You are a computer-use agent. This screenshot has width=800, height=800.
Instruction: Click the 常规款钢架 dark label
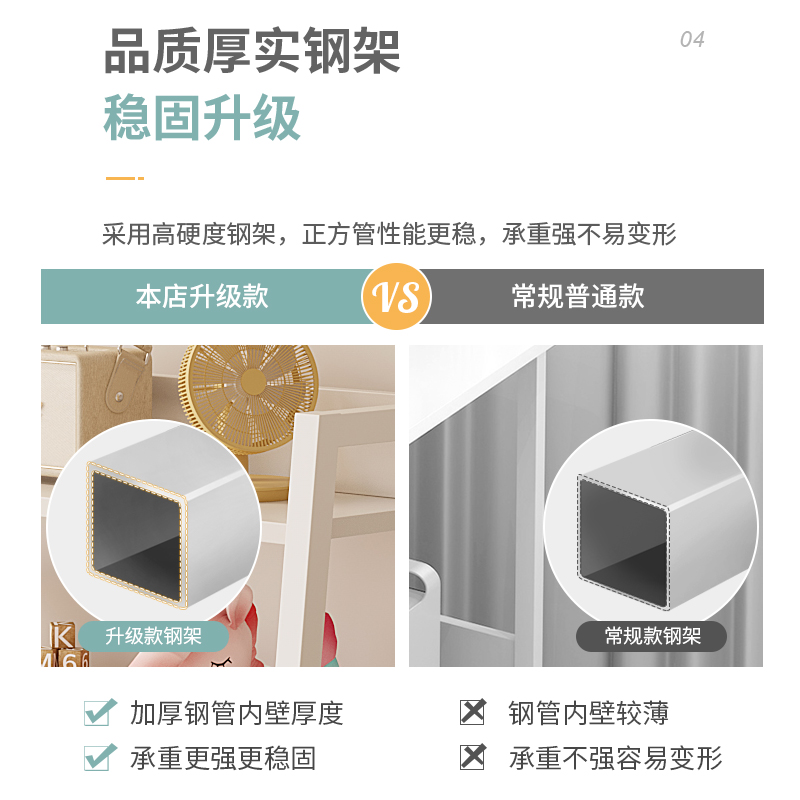652,636
